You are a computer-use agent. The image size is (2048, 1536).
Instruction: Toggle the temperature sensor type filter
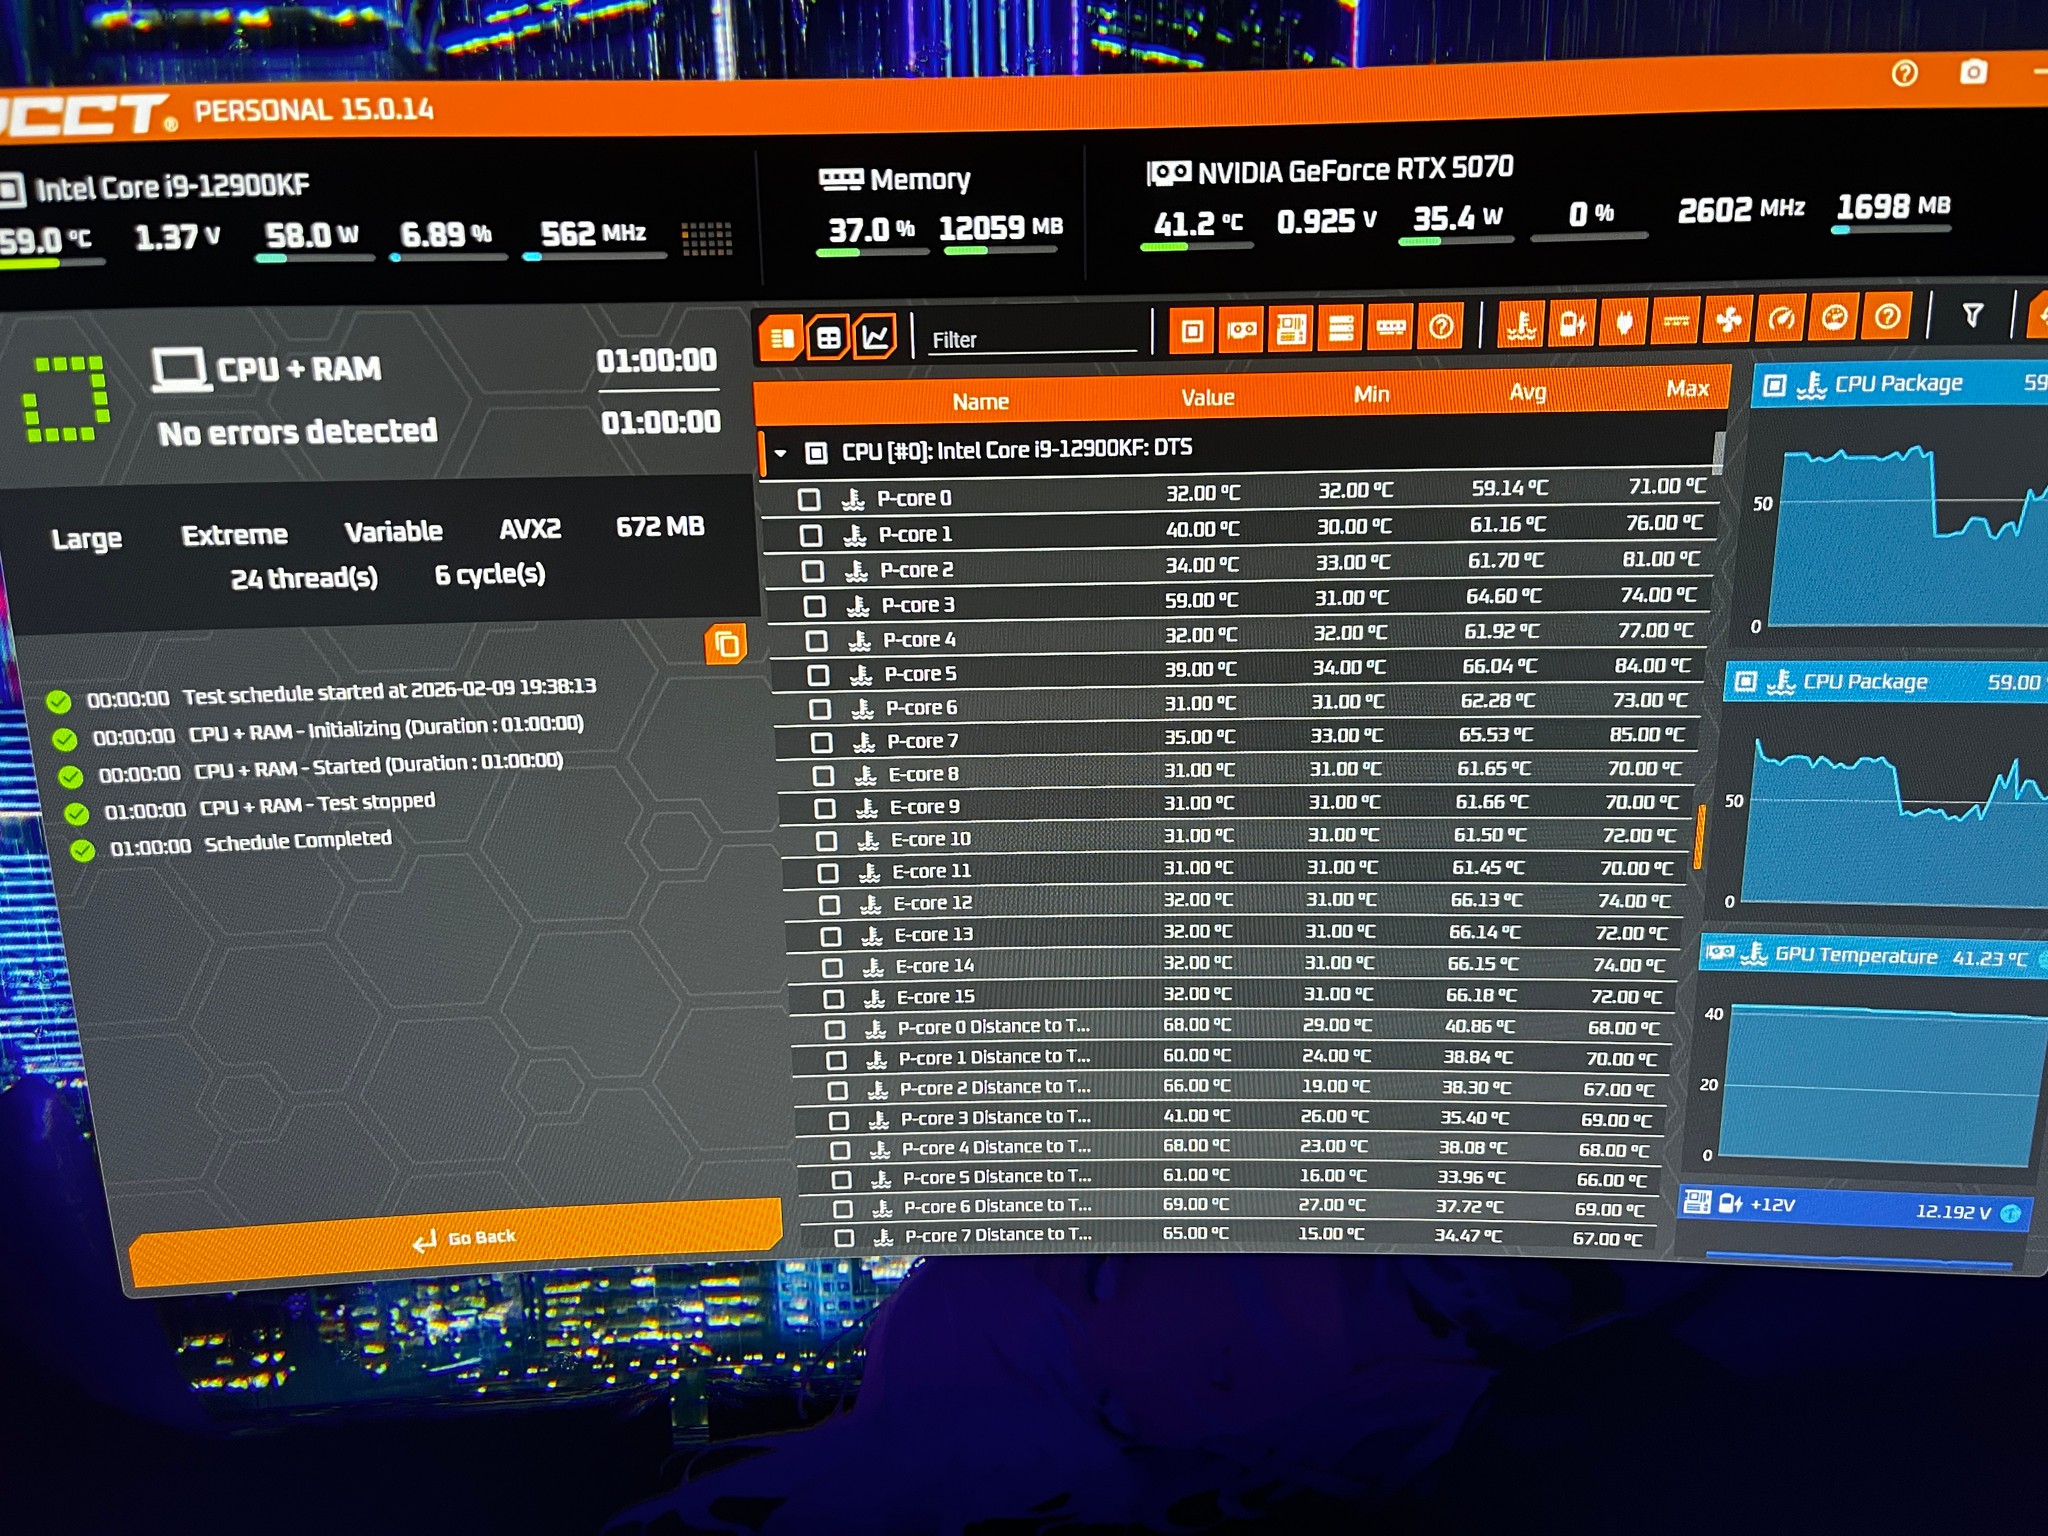pyautogui.click(x=1521, y=323)
